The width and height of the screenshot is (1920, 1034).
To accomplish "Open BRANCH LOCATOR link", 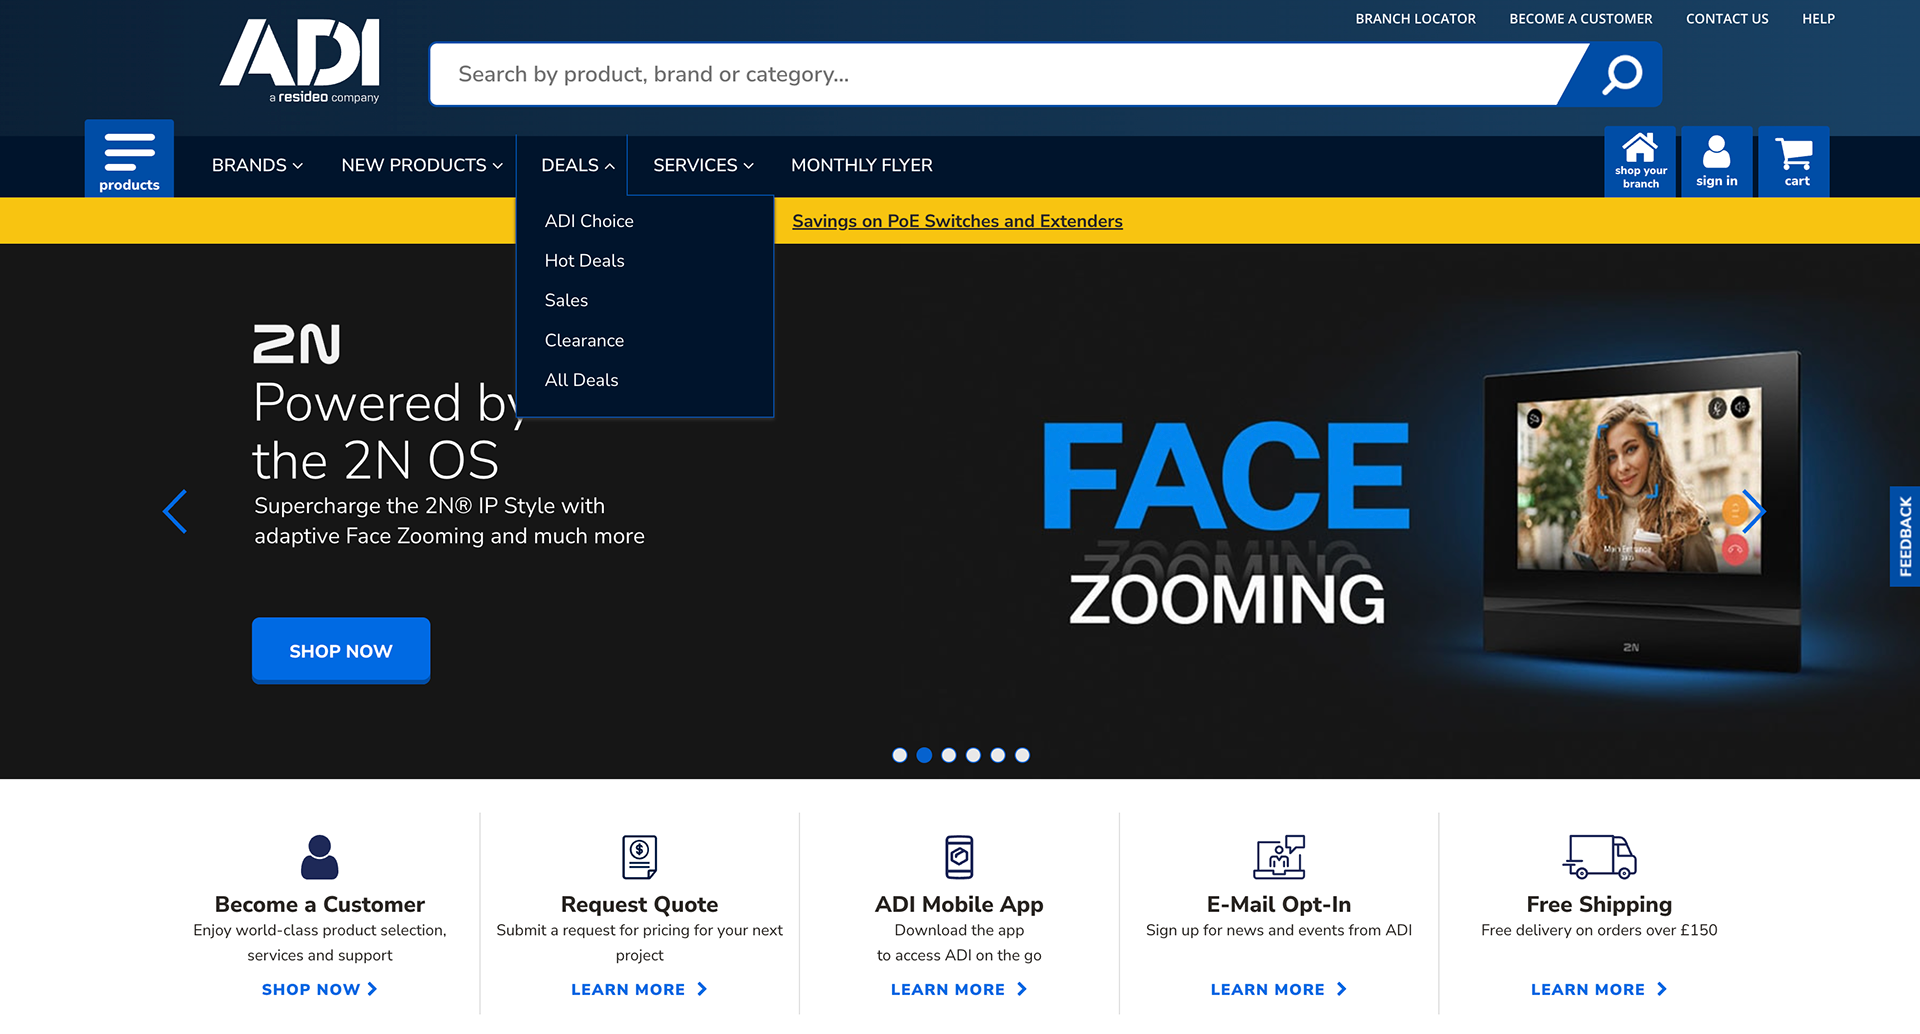I will (x=1415, y=19).
